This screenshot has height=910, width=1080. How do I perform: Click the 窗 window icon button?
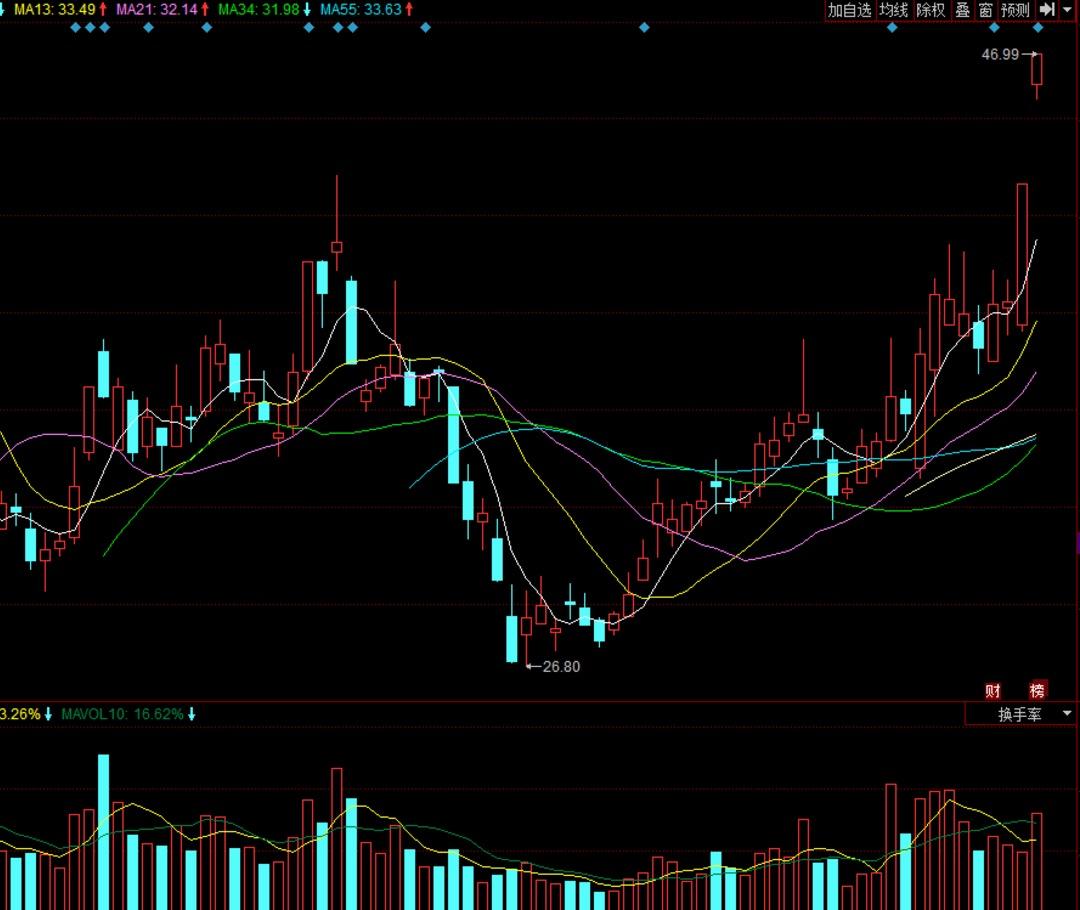click(986, 10)
